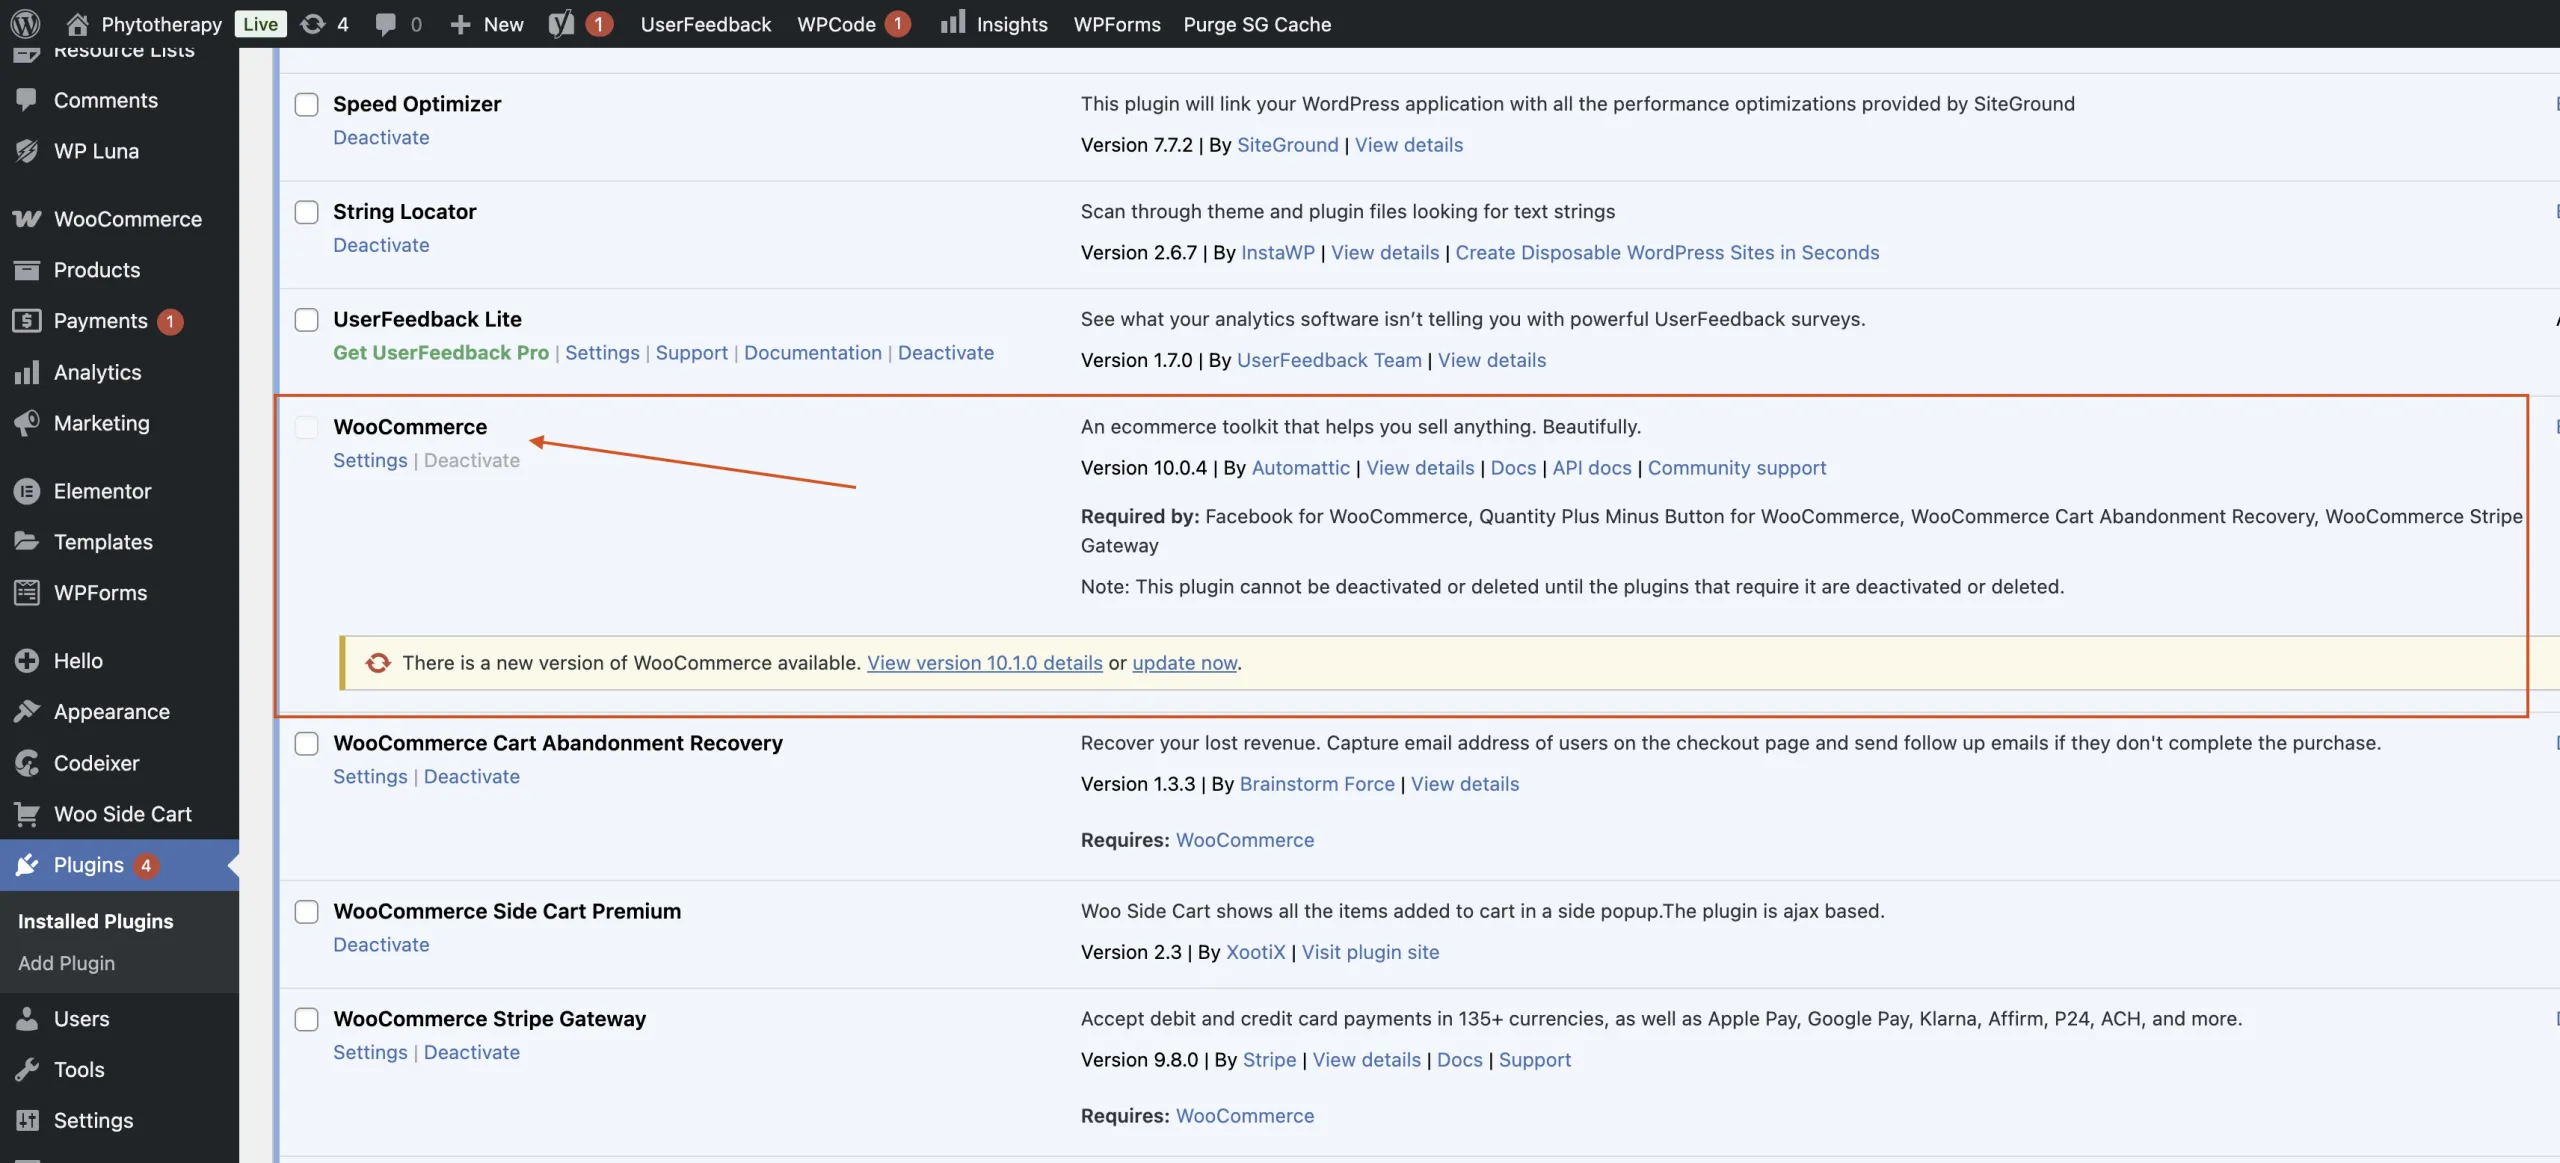Open the updates icon in admin bar
Screen dimensions: 2560x1163
pyautogui.click(x=313, y=23)
